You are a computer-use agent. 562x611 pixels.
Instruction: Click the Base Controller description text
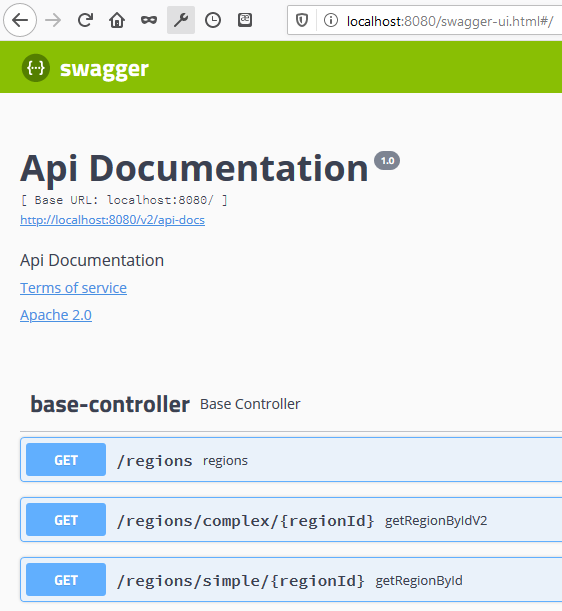point(250,404)
